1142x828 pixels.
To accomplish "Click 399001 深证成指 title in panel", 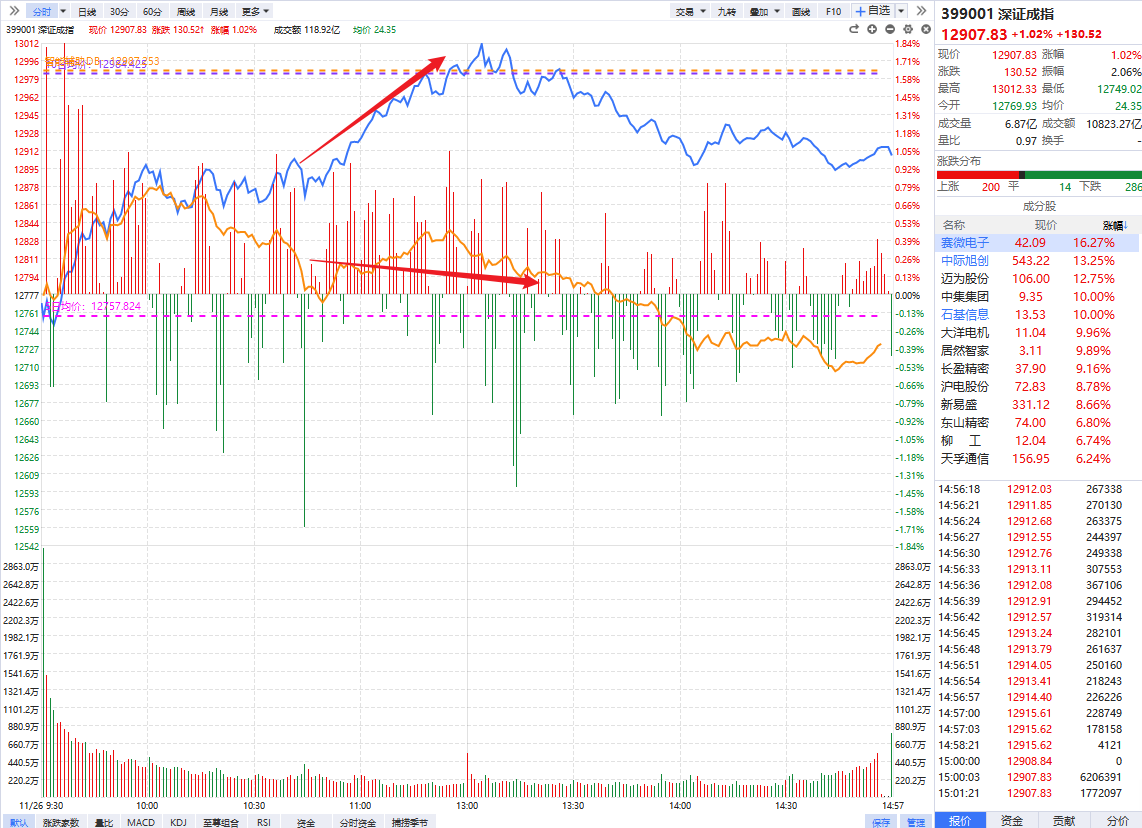I will pyautogui.click(x=997, y=13).
